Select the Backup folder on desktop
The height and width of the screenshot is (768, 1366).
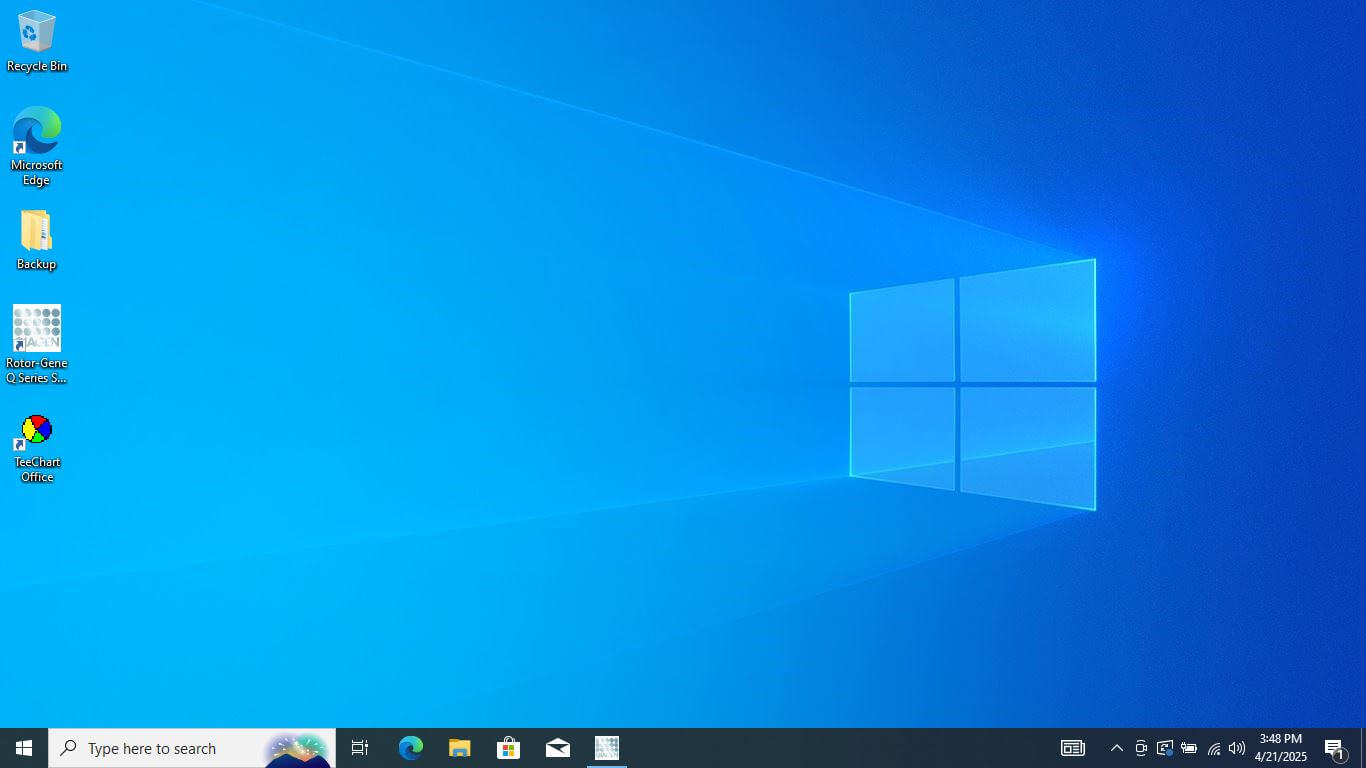point(36,240)
